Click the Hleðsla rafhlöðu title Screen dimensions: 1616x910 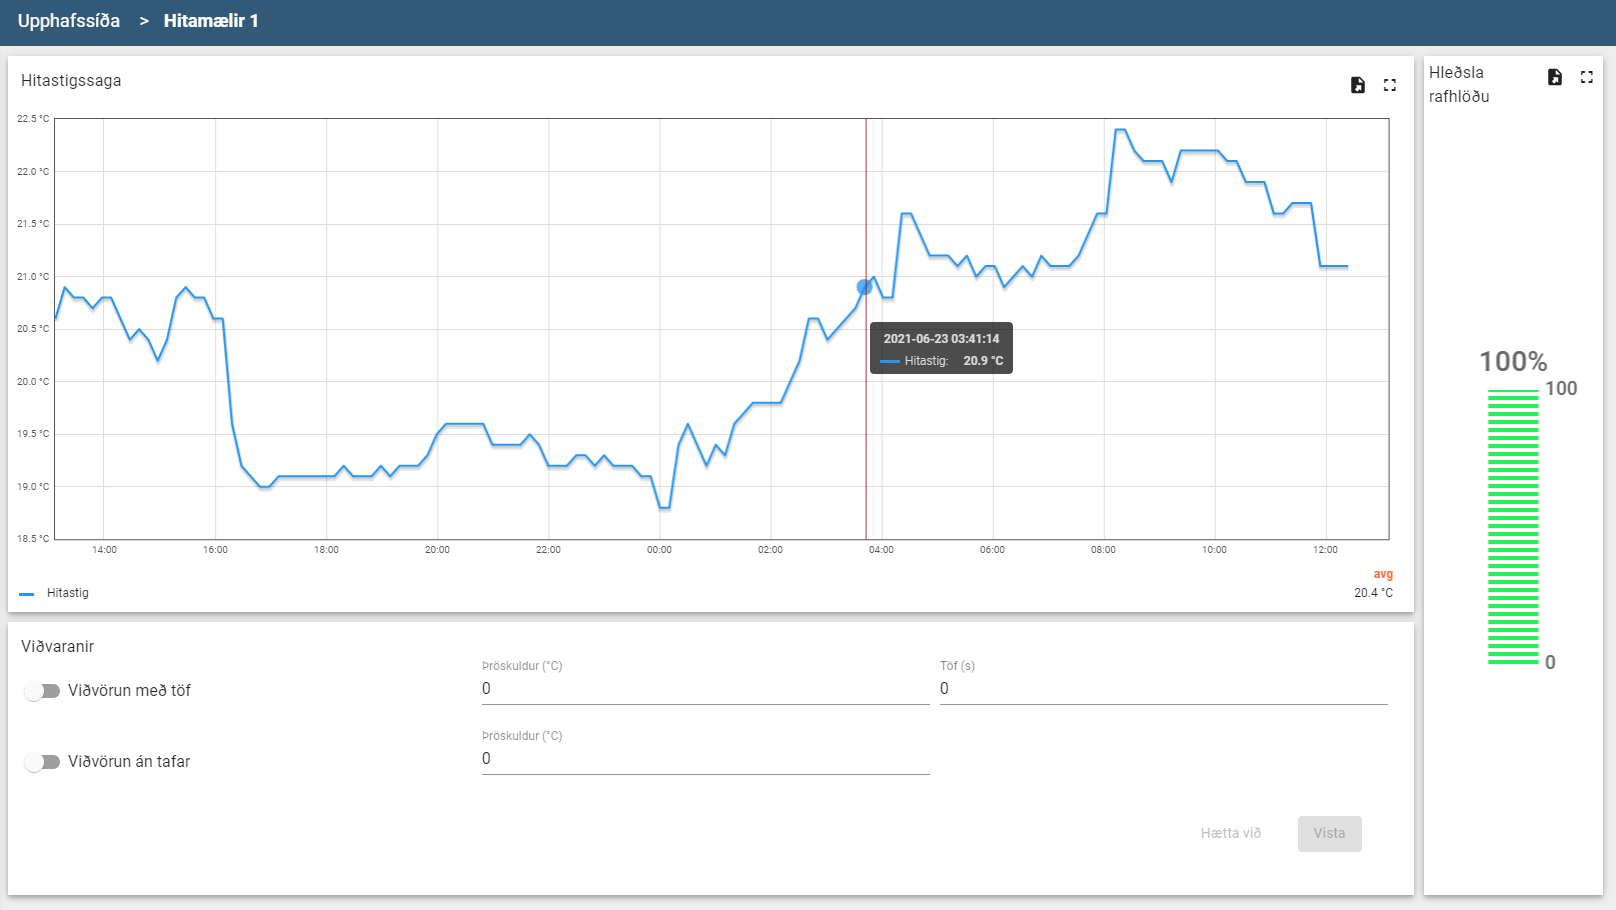(x=1459, y=85)
